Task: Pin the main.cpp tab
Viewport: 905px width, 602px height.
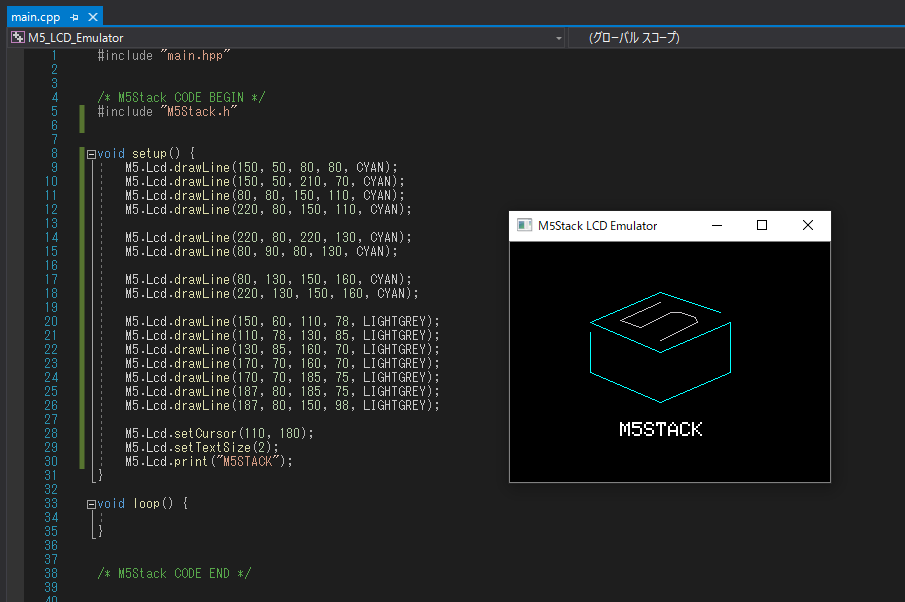Action: click(x=74, y=17)
